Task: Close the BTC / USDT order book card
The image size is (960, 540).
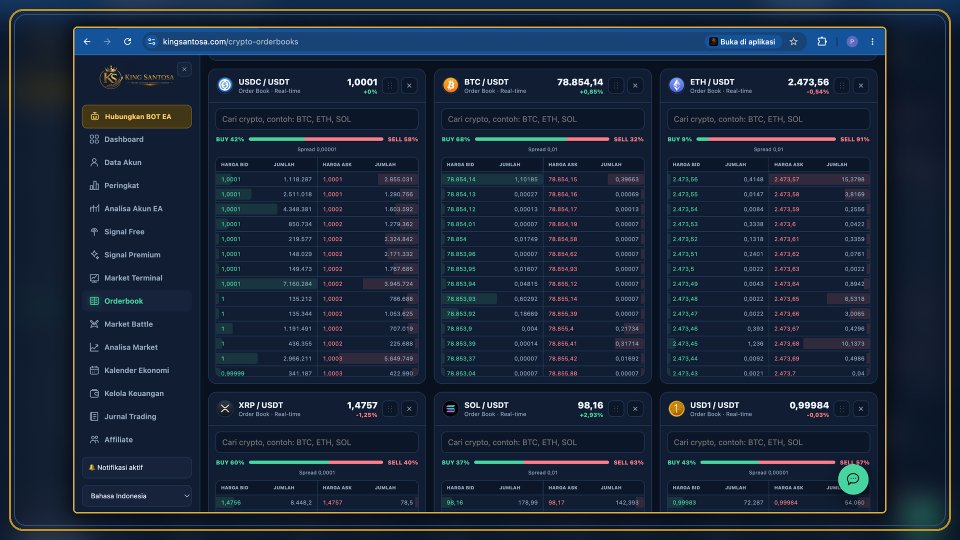Action: pyautogui.click(x=636, y=86)
